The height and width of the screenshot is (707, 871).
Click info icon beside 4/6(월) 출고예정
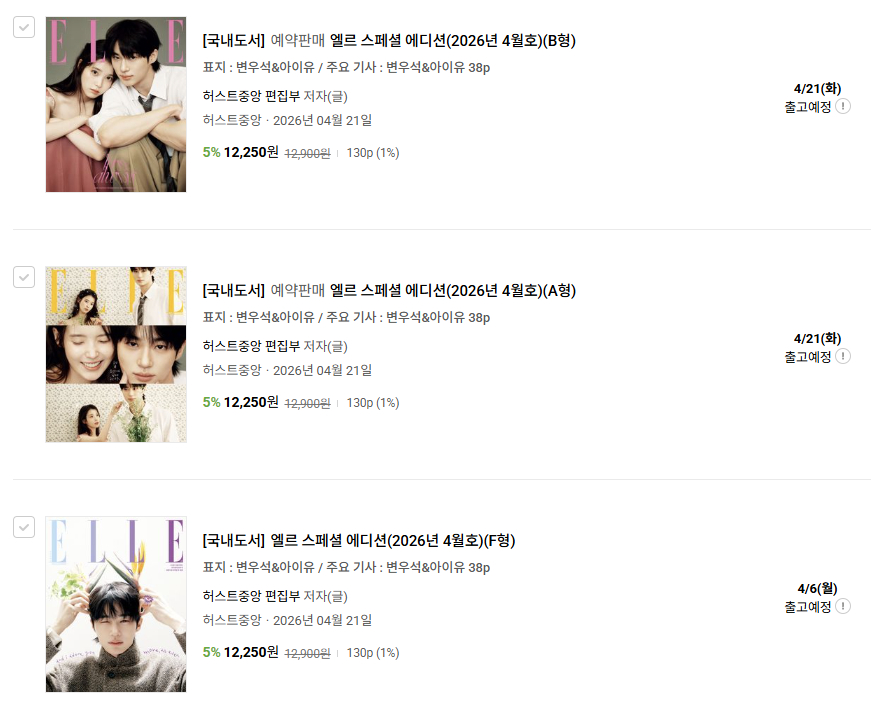point(843,606)
